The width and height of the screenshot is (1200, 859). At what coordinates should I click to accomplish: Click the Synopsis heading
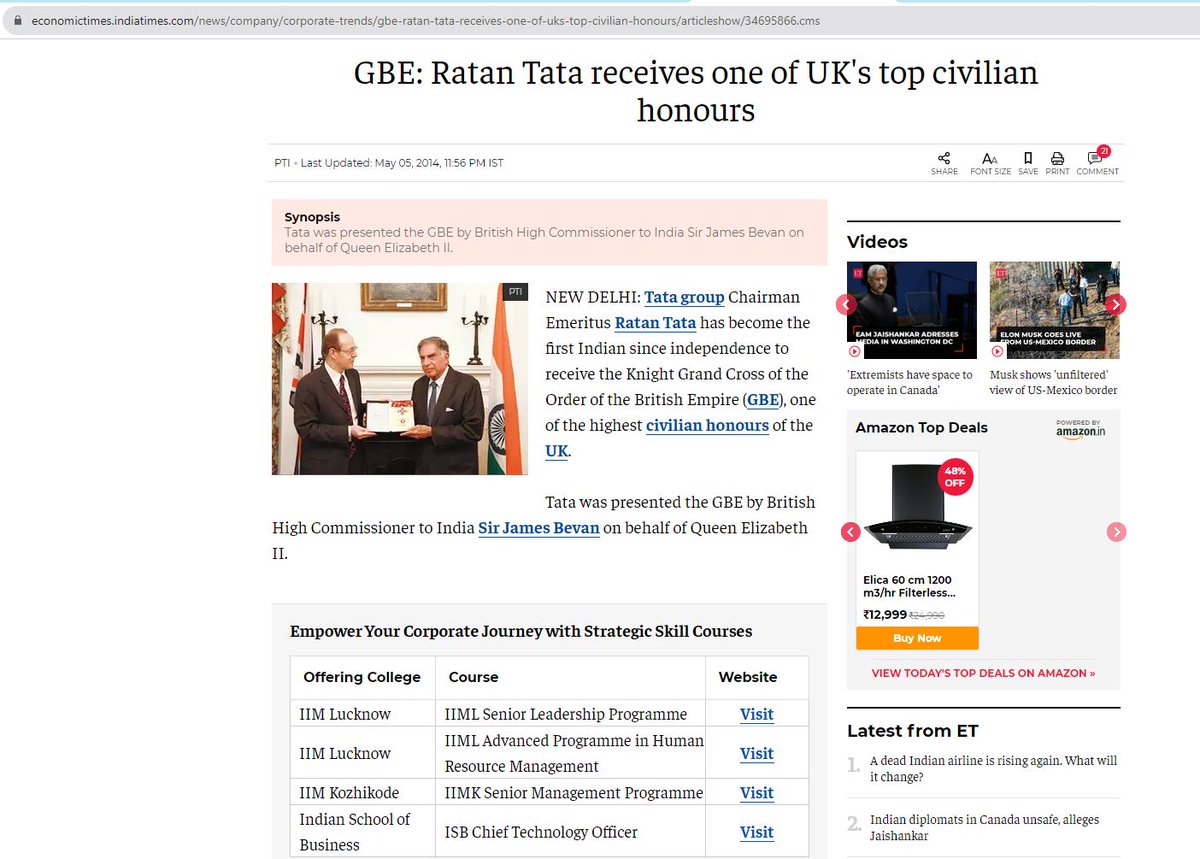pos(312,217)
